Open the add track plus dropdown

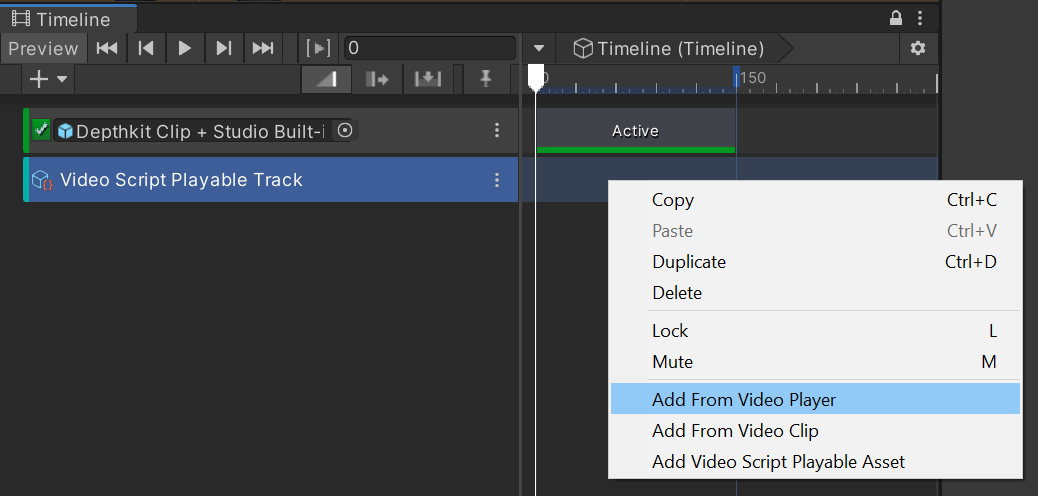[x=48, y=79]
